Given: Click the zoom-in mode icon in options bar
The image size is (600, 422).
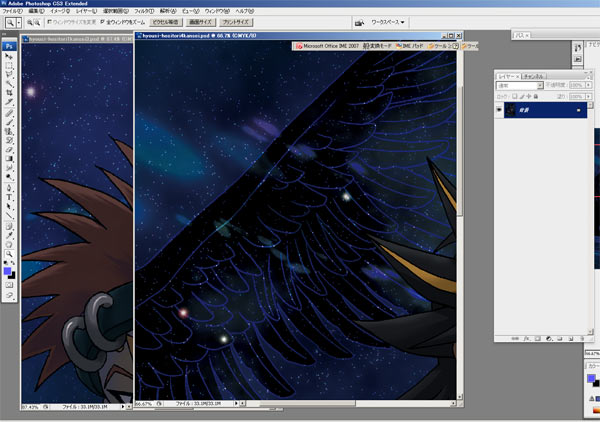Looking at the screenshot, I should click(x=29, y=23).
